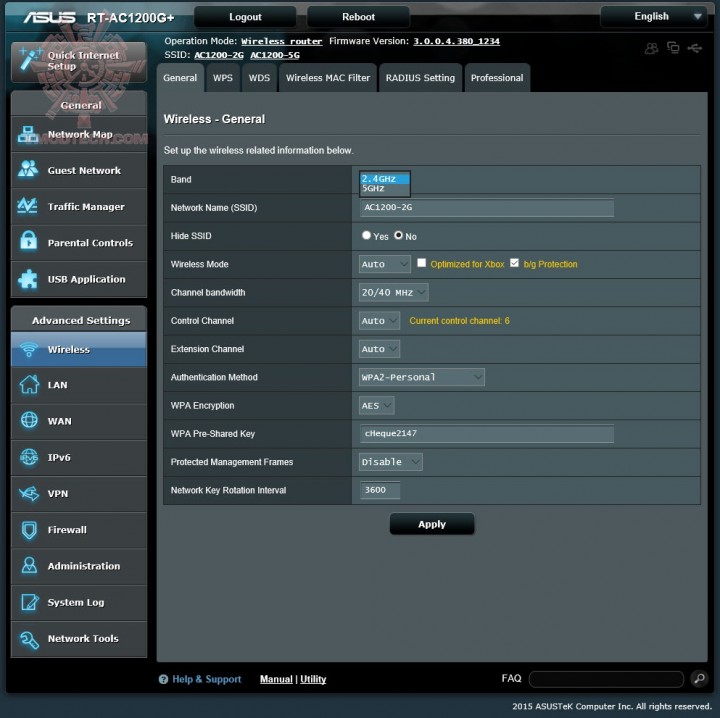This screenshot has height=718, width=720.
Task: Open the Authentication Method dropdown
Action: (422, 377)
